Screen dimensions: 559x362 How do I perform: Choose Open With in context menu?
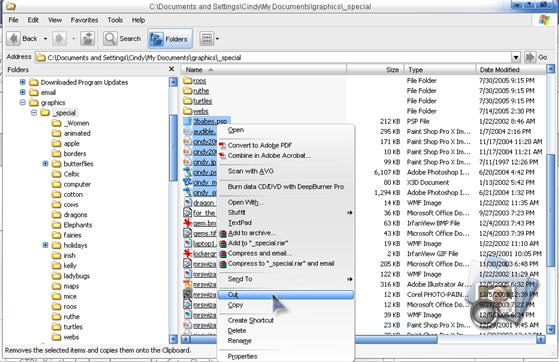click(x=246, y=202)
